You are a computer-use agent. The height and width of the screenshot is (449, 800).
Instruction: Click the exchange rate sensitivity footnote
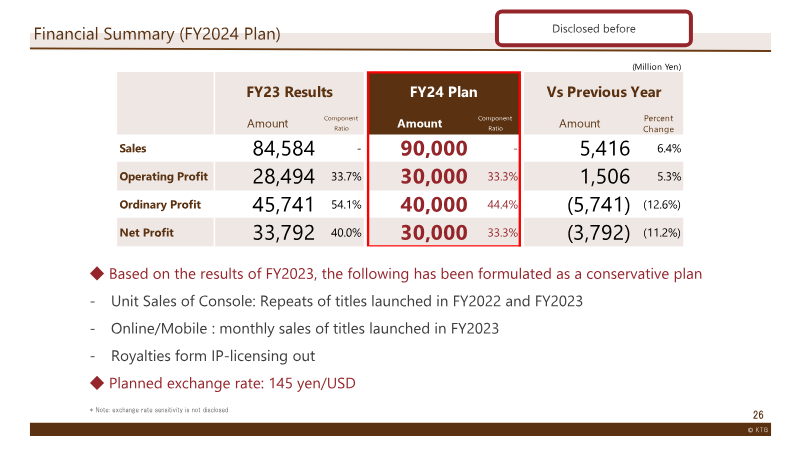159,410
